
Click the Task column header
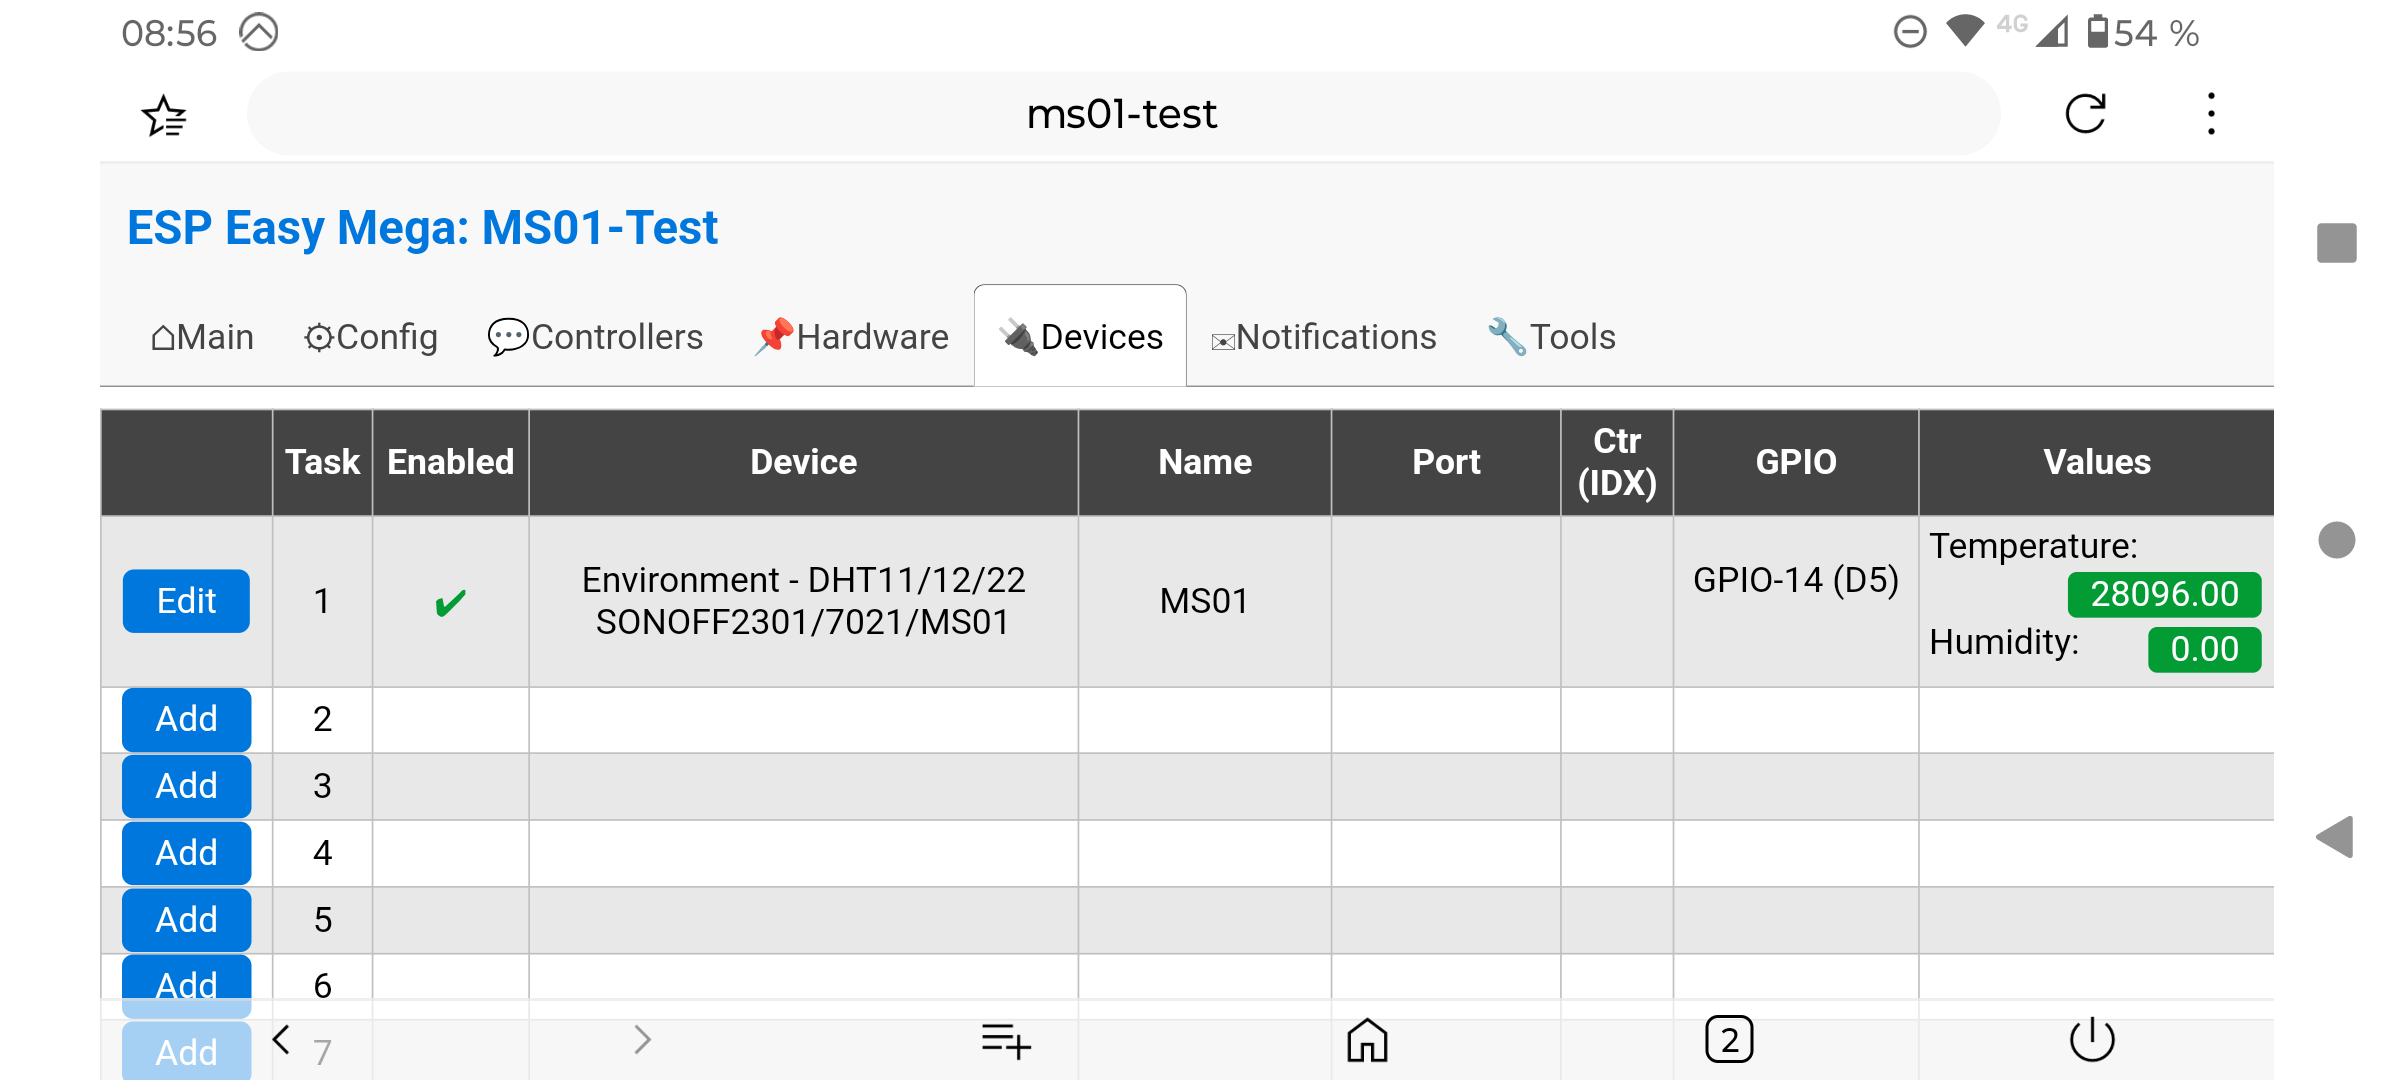coord(322,462)
